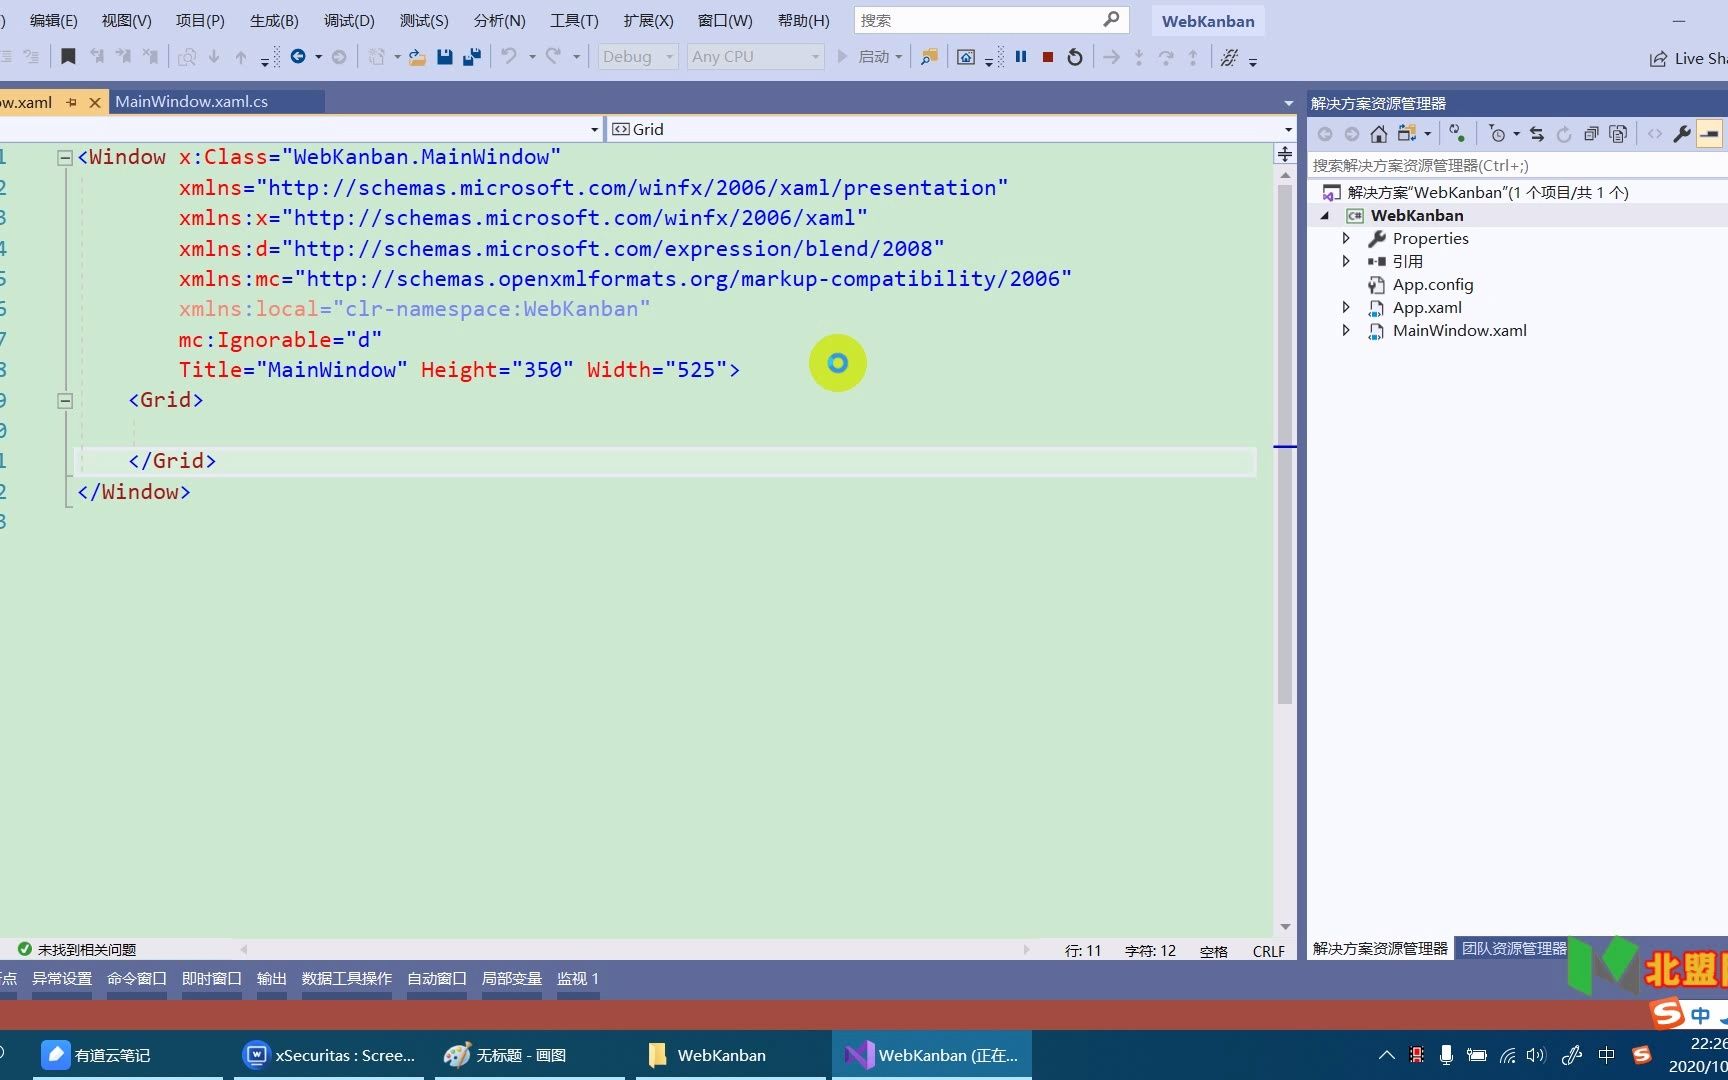This screenshot has width=1728, height=1080.
Task: Switch to the 团队资源管理器 tab
Action: [x=1514, y=948]
